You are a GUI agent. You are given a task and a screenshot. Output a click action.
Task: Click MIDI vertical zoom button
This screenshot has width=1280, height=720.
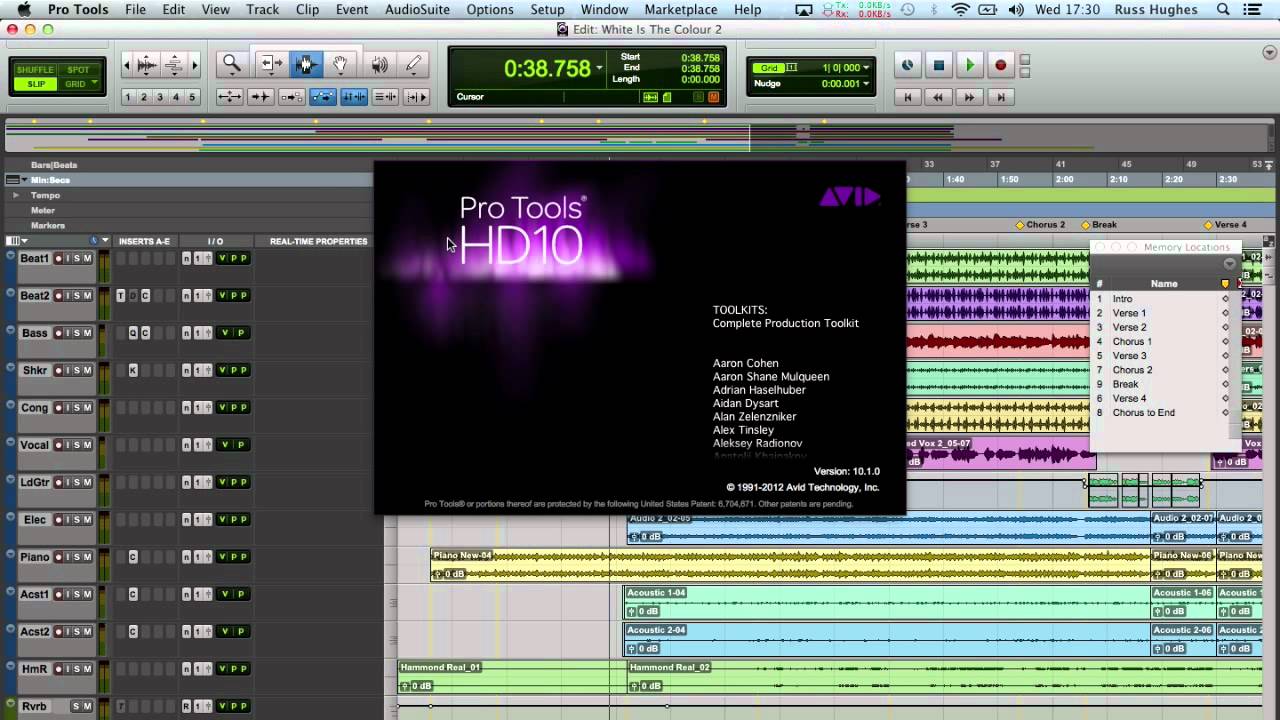click(x=173, y=65)
